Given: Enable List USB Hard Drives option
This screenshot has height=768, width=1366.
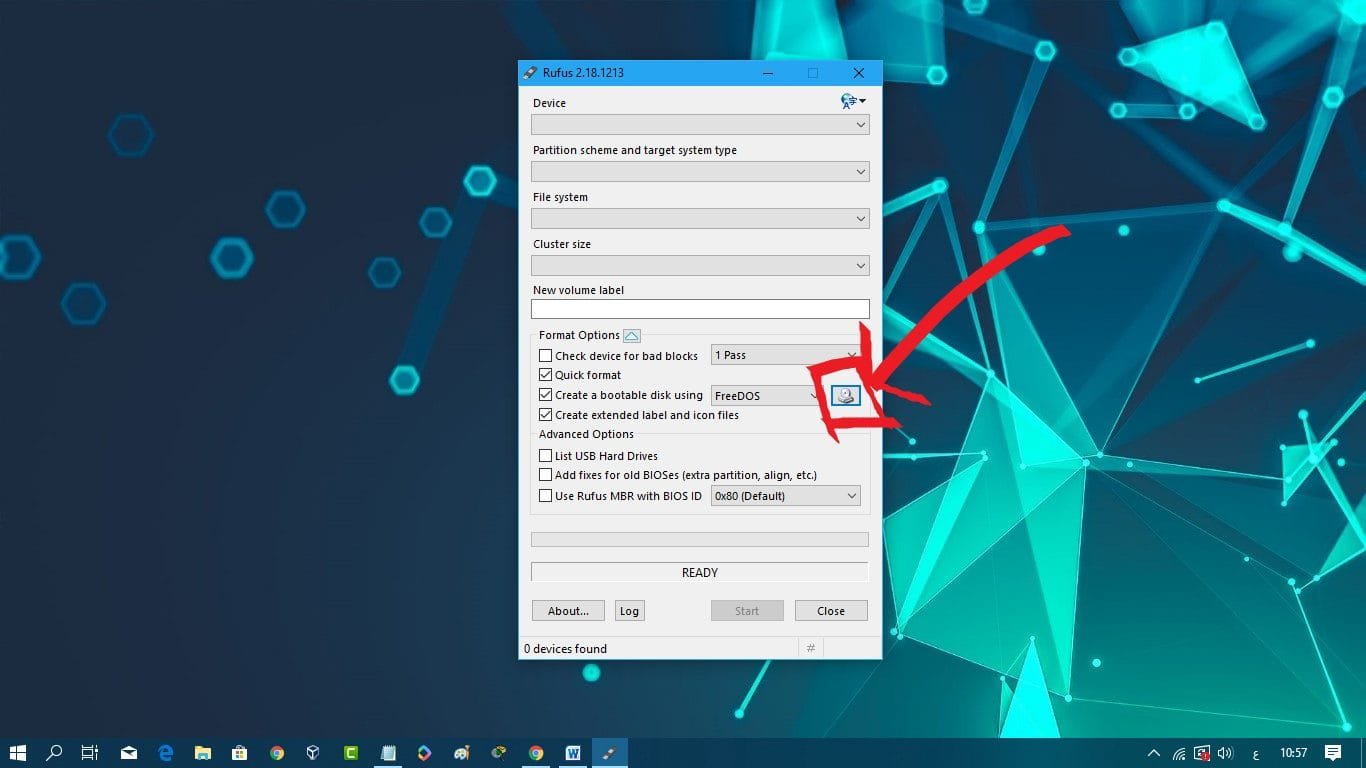Looking at the screenshot, I should click(x=546, y=456).
